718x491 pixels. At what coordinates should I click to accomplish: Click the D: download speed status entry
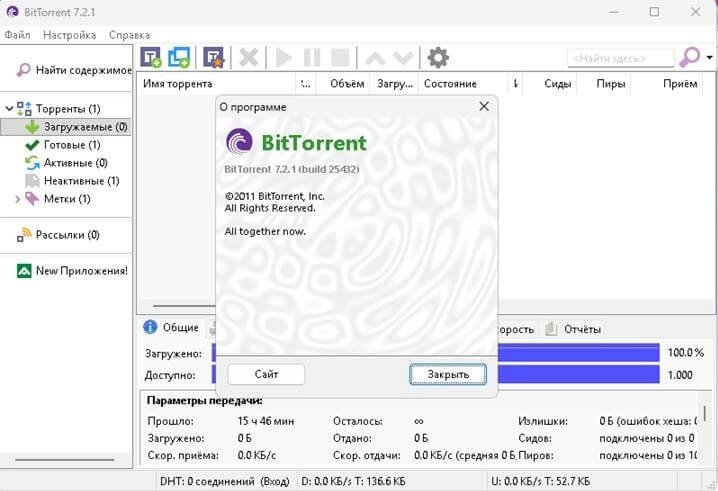pyautogui.click(x=353, y=481)
